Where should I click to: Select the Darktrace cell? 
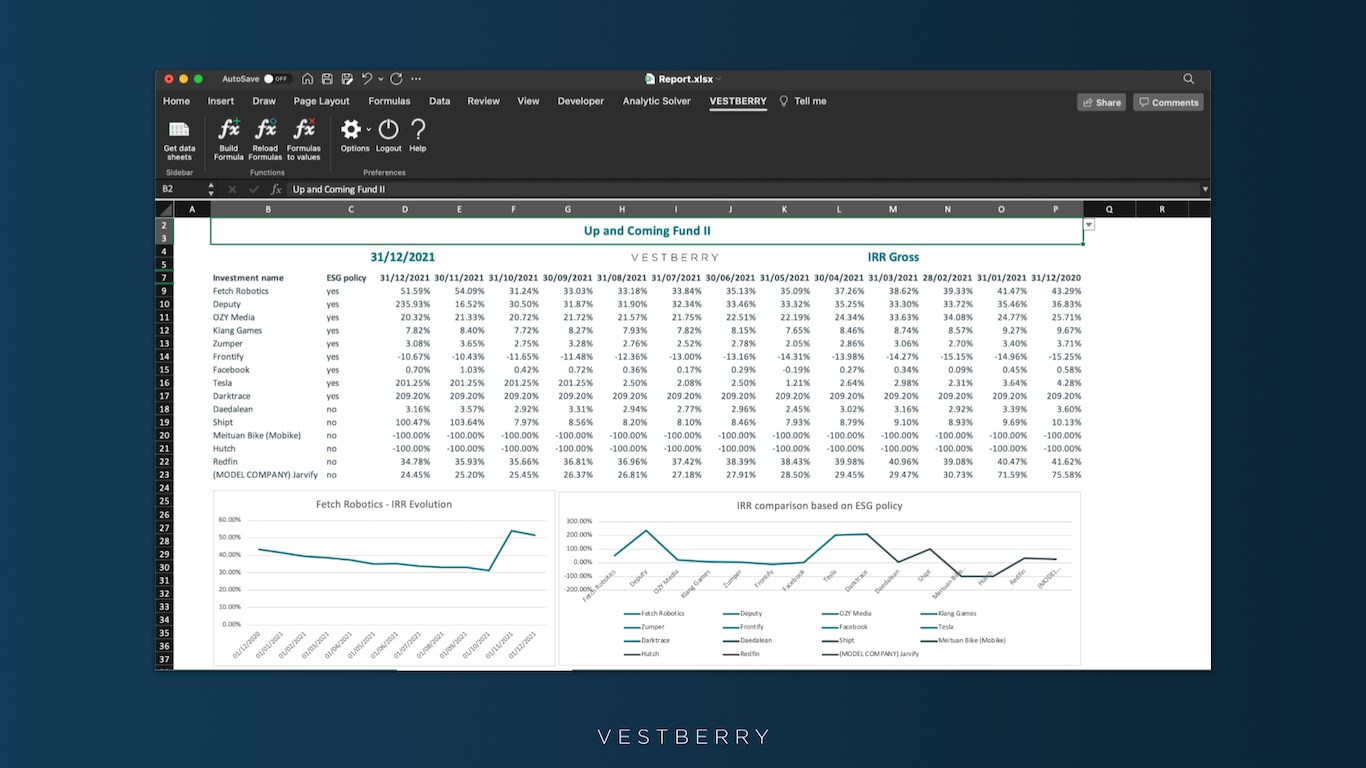(266, 396)
